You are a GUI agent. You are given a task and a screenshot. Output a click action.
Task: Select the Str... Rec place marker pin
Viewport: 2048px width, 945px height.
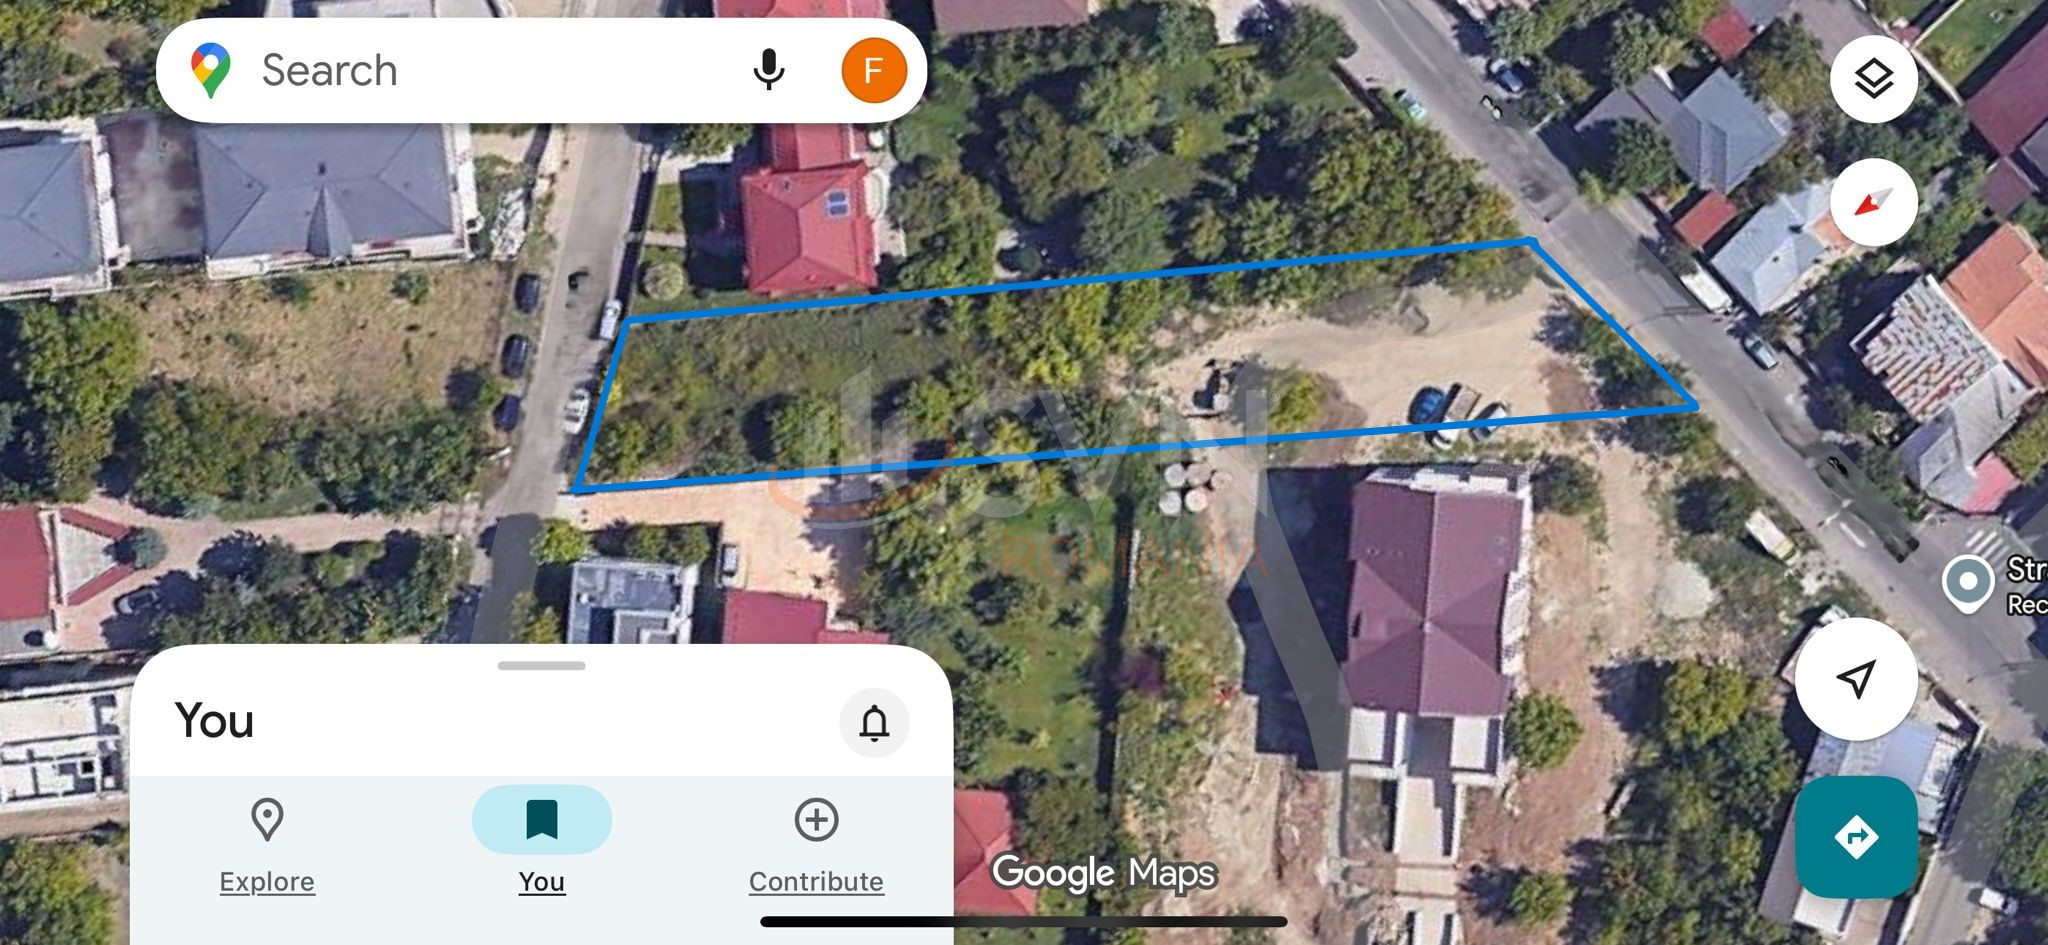tap(1967, 582)
